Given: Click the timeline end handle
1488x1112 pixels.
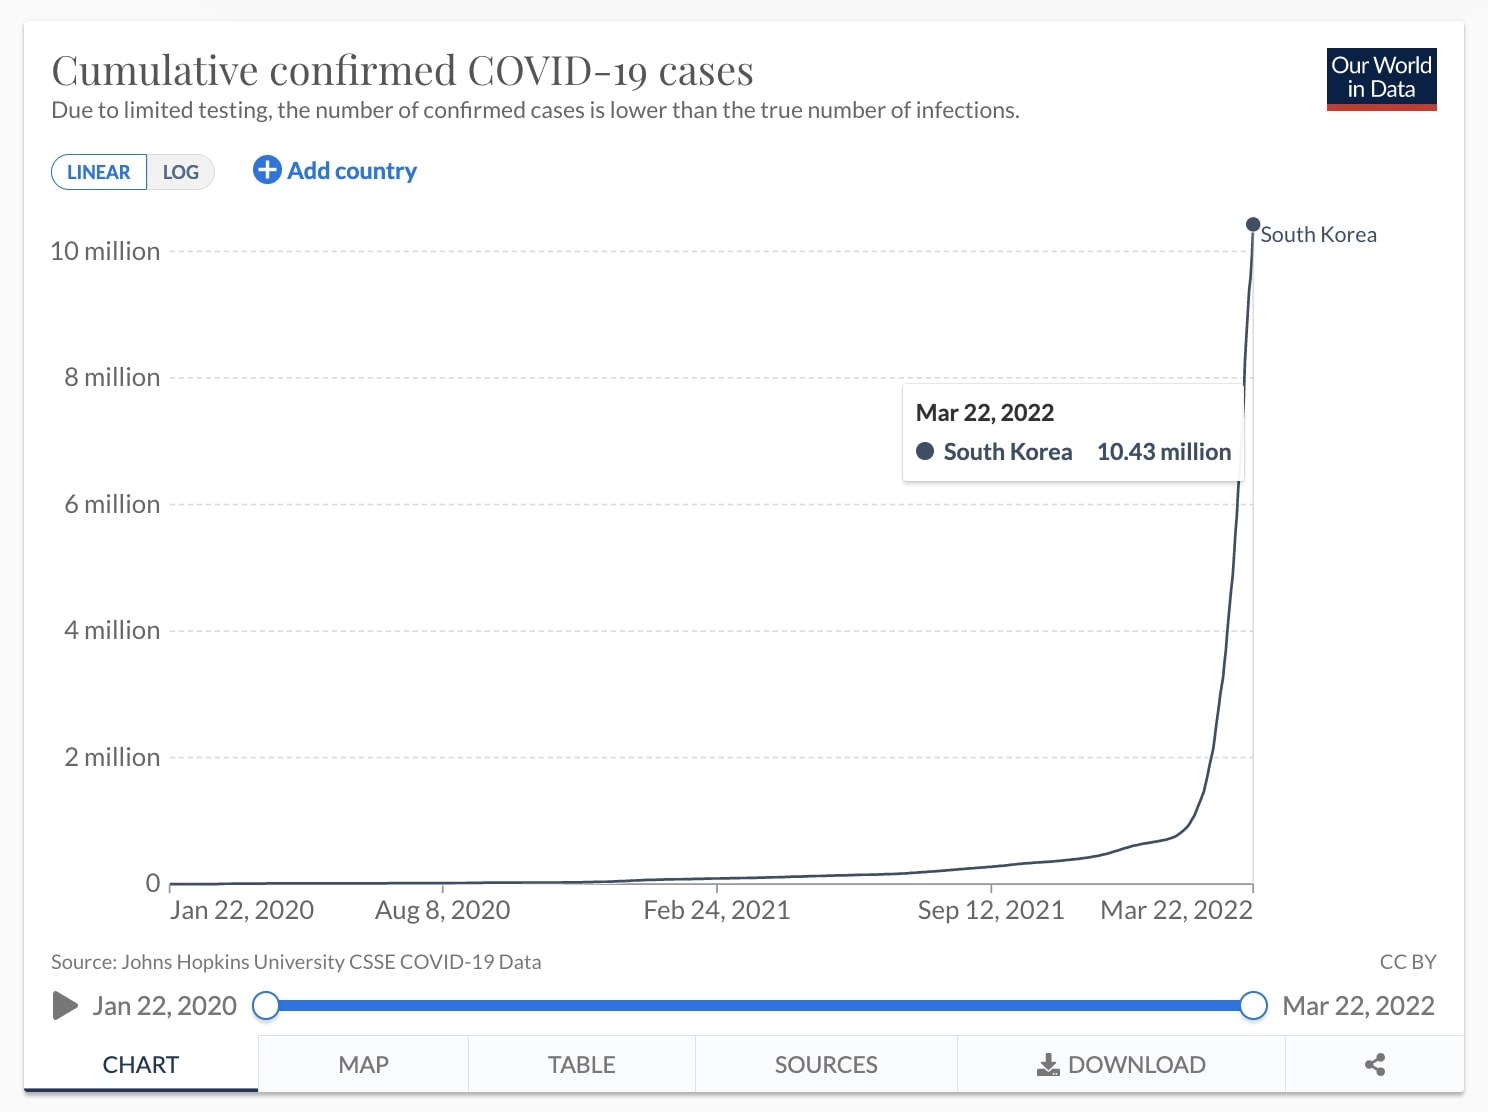Looking at the screenshot, I should 1253,1006.
